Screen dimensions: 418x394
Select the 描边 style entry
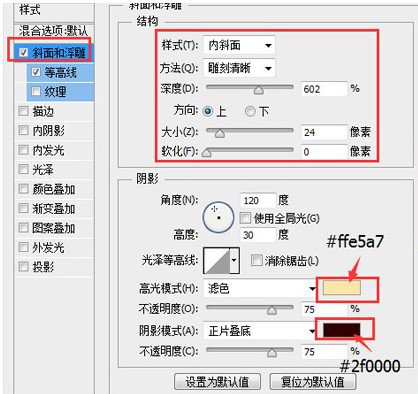[44, 111]
